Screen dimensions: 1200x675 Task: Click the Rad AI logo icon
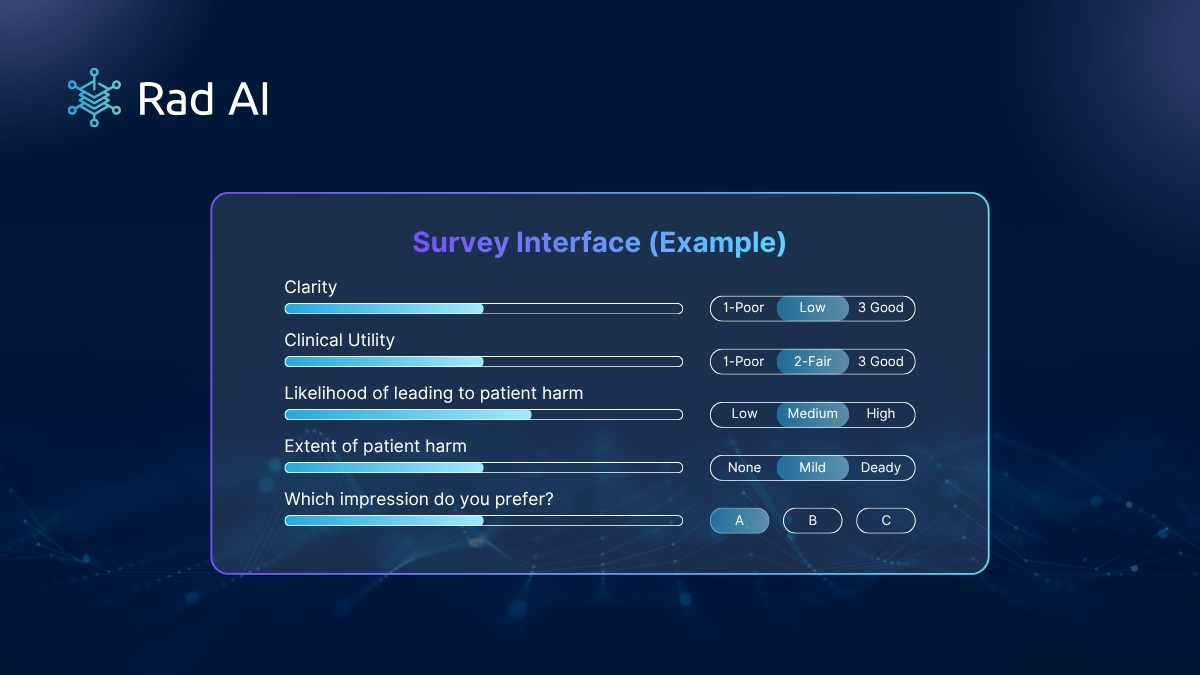pyautogui.click(x=94, y=97)
